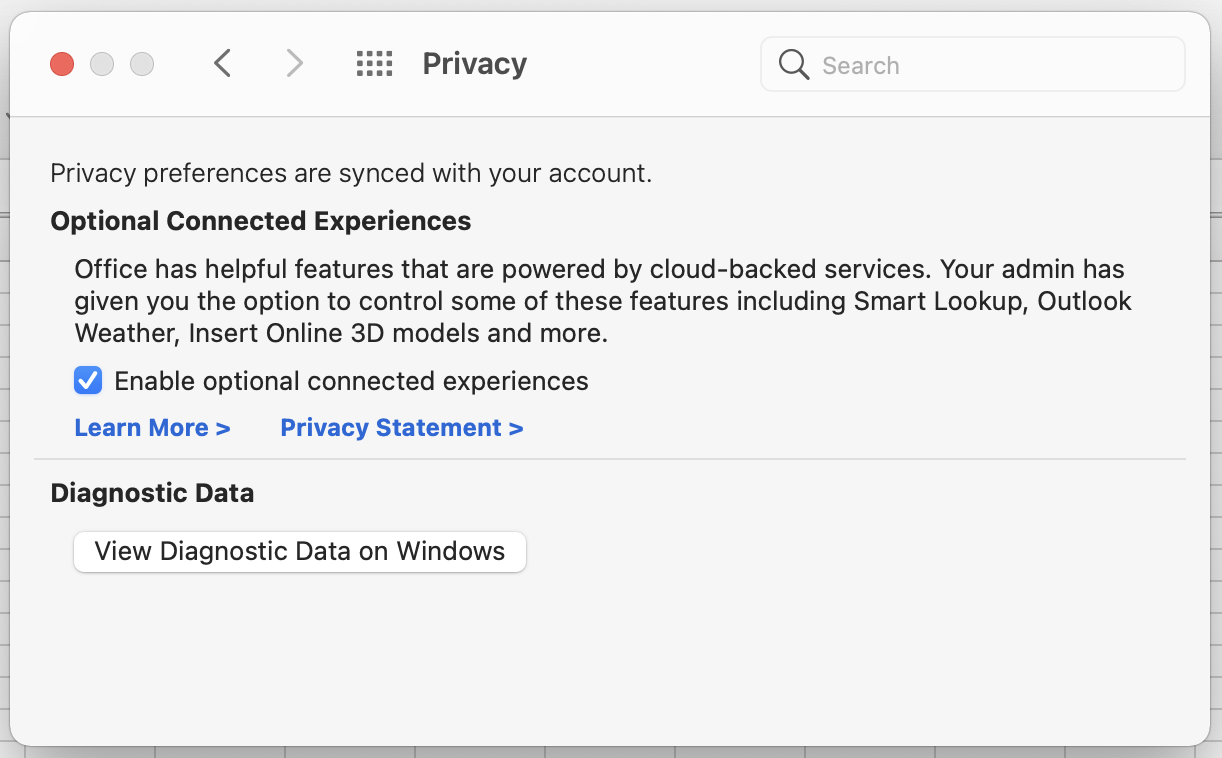1222x758 pixels.
Task: Click View Diagnostic Data on Windows button
Action: click(x=300, y=552)
